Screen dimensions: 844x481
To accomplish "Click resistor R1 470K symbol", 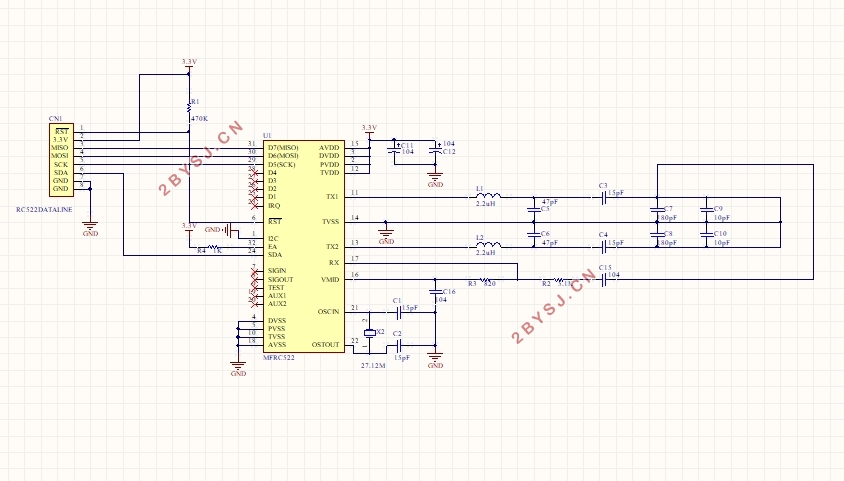I will click(189, 107).
